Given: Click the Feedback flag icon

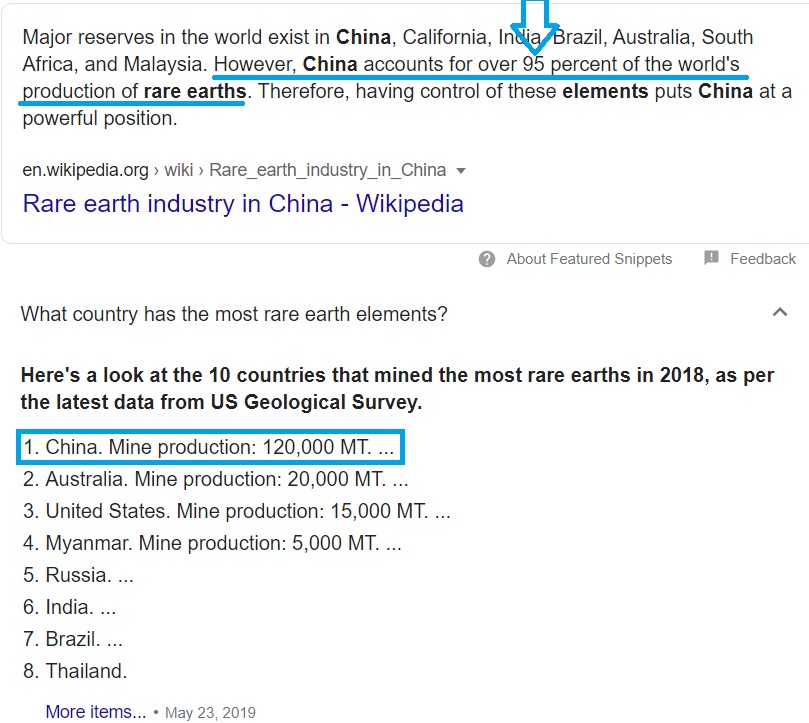Looking at the screenshot, I should pos(711,258).
